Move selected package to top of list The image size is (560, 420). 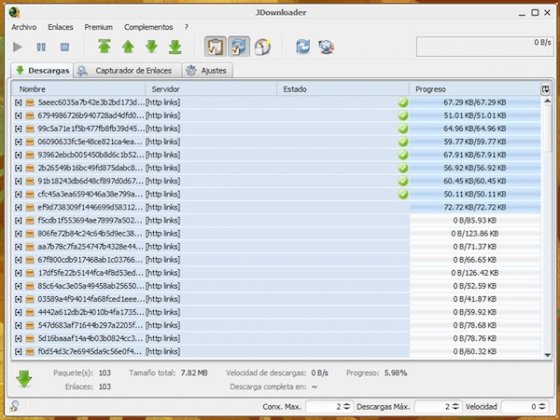pyautogui.click(x=104, y=46)
